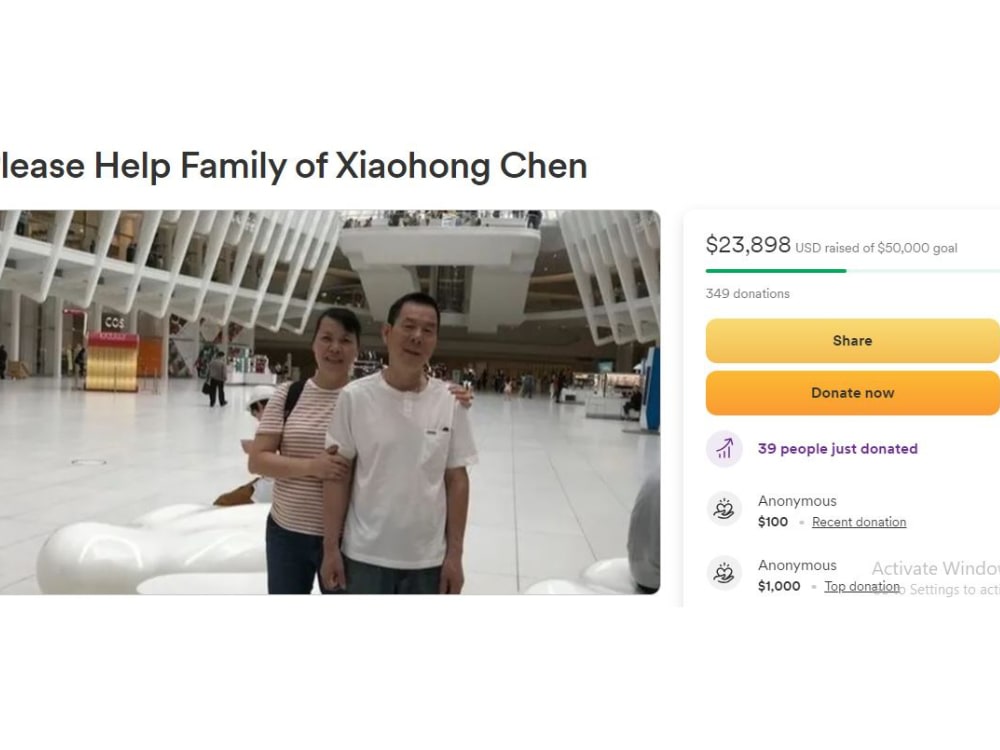Click the $100 donation amount
Viewport: 1000px width, 750px height.
tap(773, 522)
